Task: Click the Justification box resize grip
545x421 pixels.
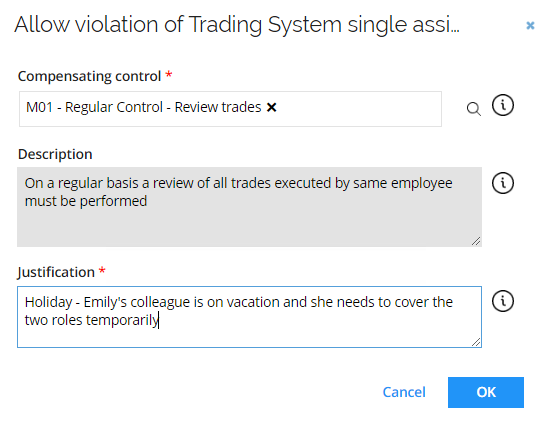Action: (x=476, y=342)
